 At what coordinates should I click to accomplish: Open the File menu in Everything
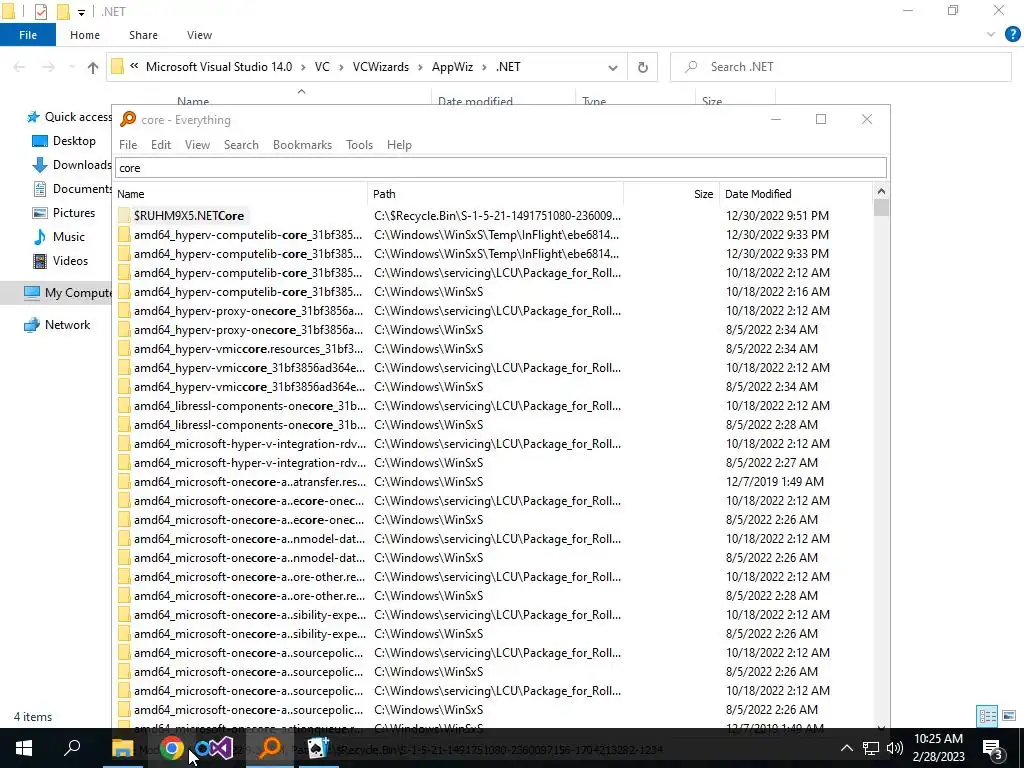pos(128,145)
